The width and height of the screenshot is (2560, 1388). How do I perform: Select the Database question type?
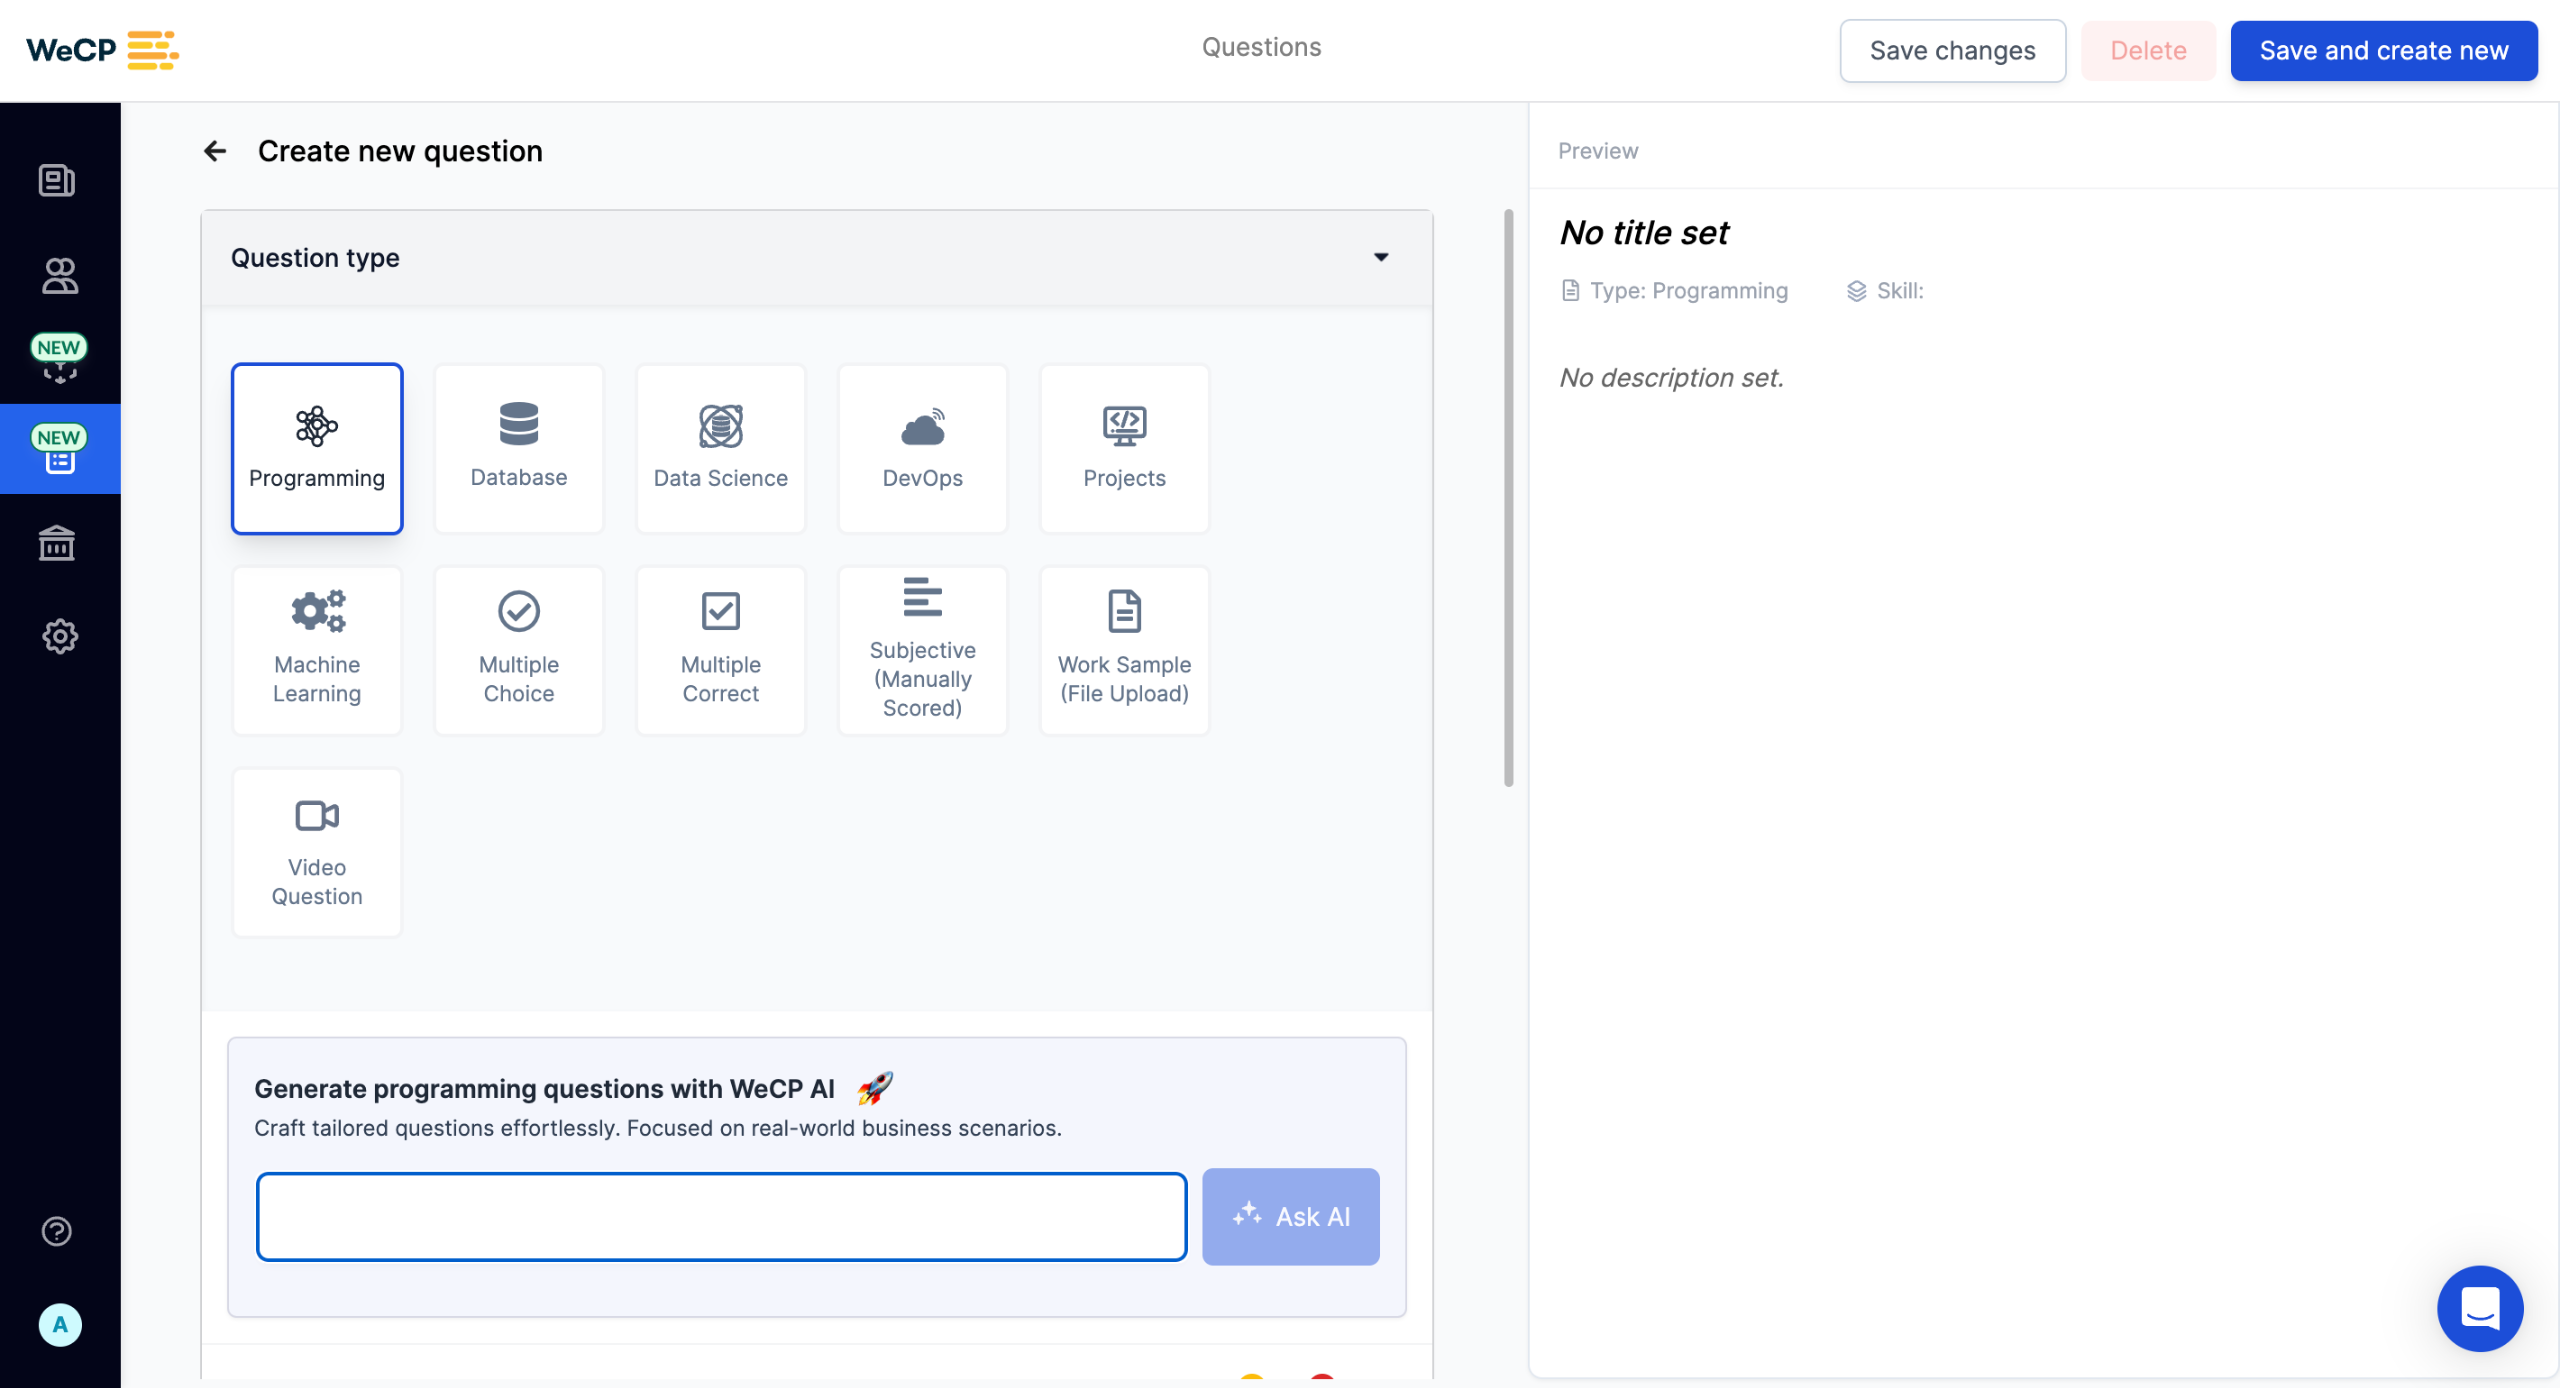pos(519,449)
